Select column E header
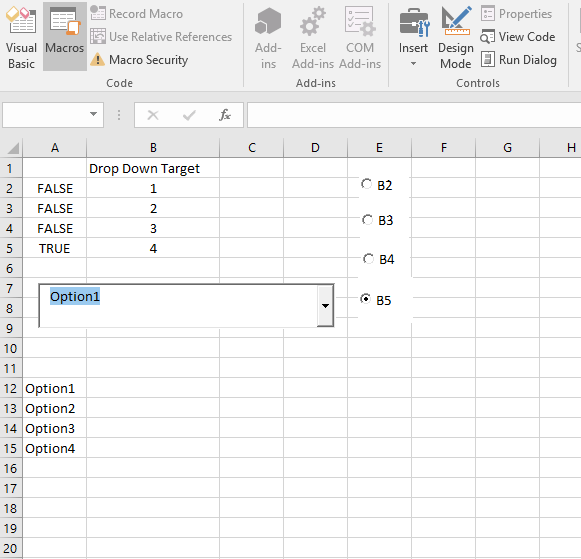Screen dimensions: 581x559 379,148
